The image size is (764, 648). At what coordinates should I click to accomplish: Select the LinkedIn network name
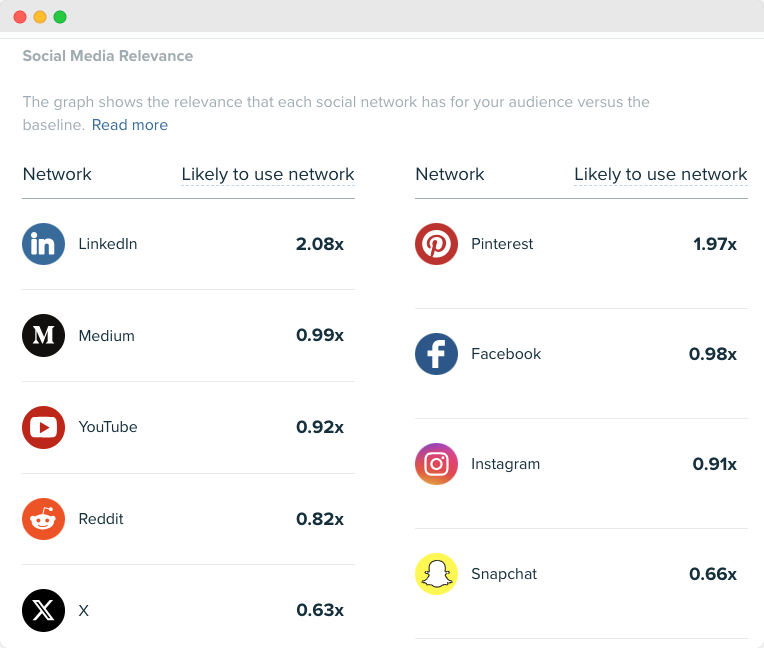[x=108, y=244]
